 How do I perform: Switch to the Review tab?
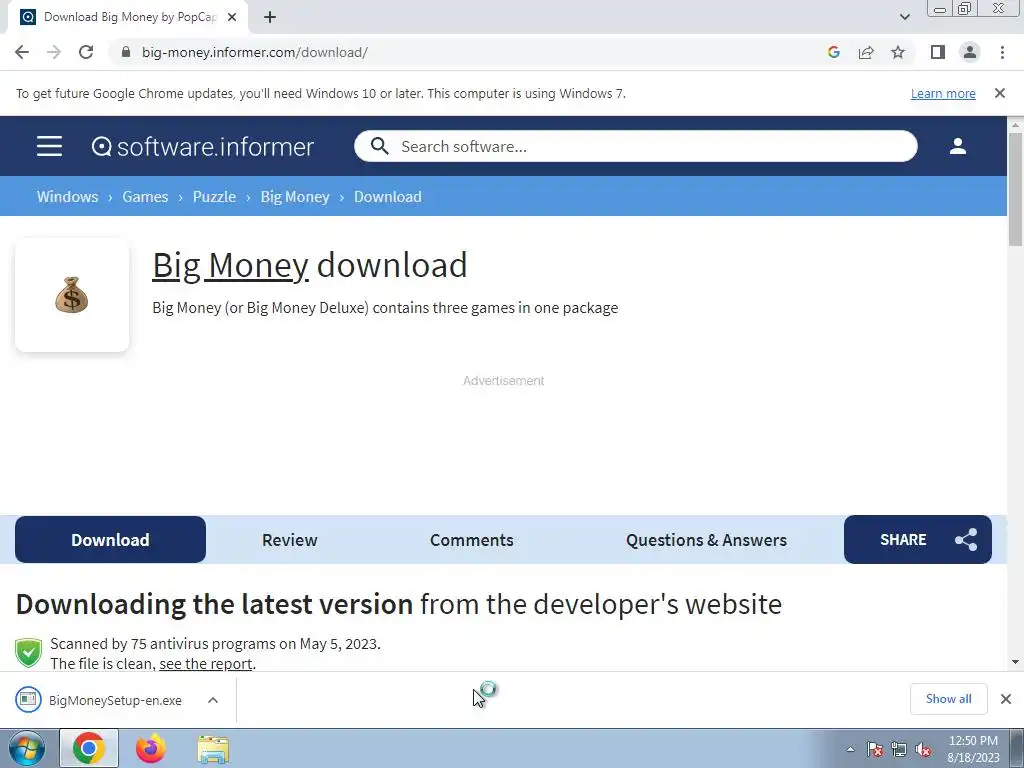(289, 540)
